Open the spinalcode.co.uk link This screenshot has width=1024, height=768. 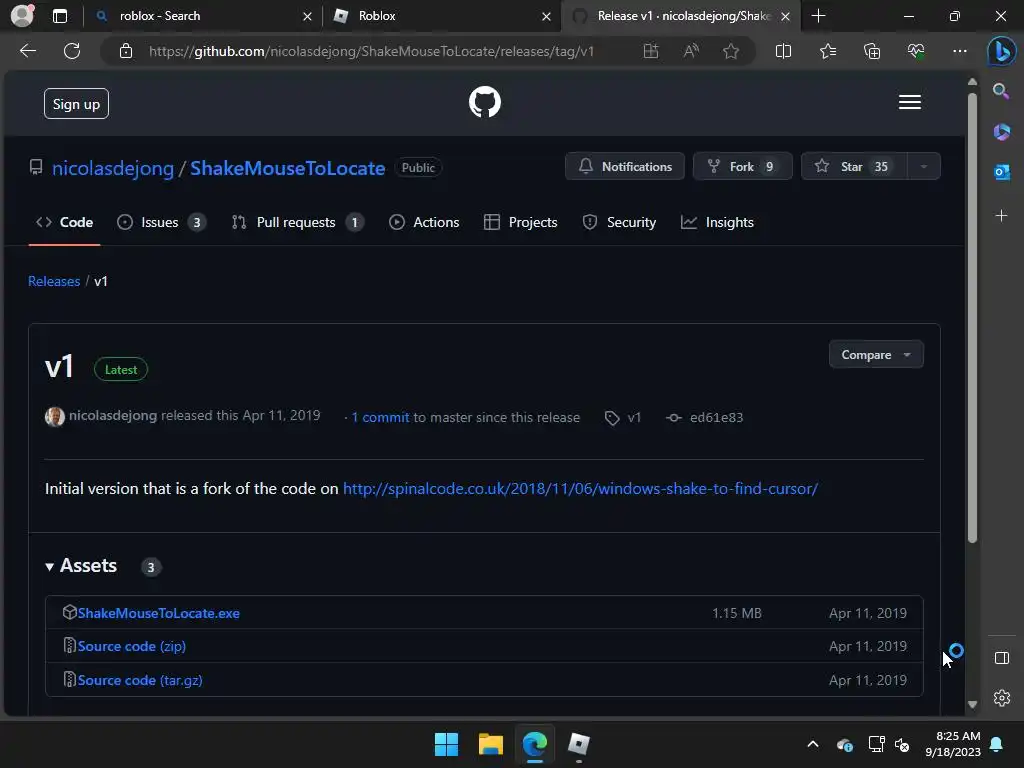580,488
